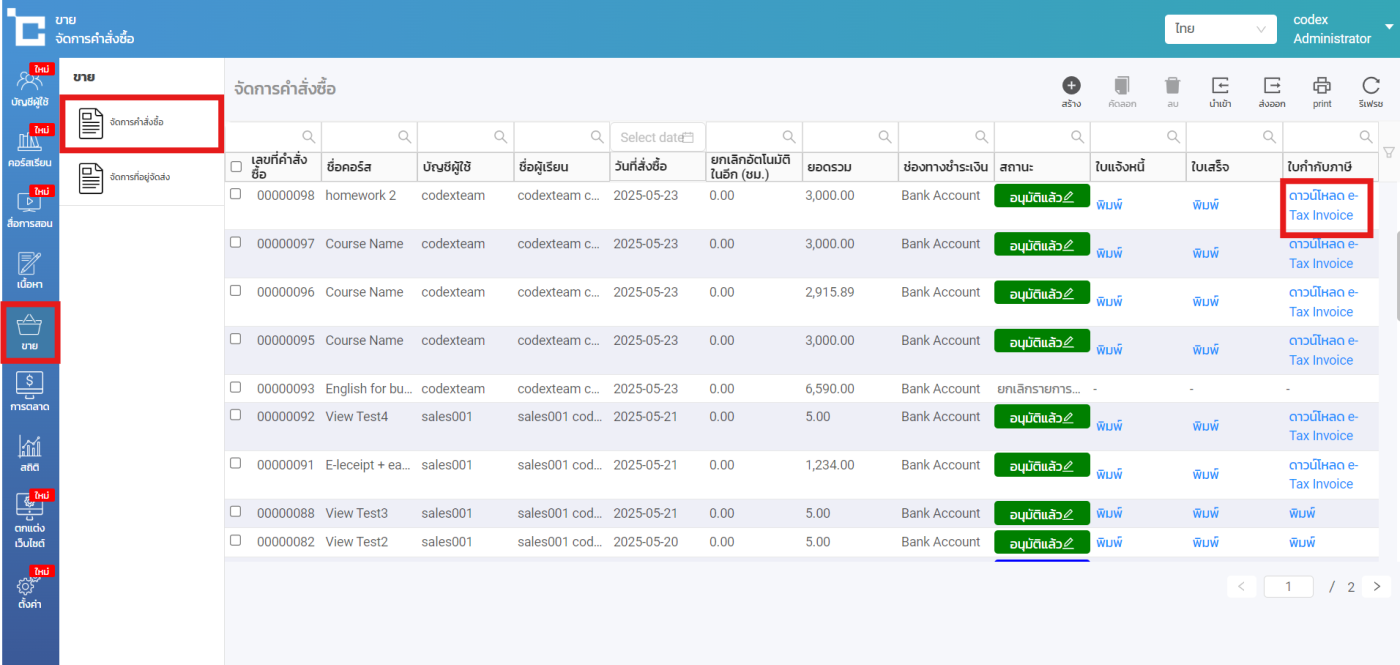
Task: Go to next page using pagination arrow
Action: (x=1377, y=587)
